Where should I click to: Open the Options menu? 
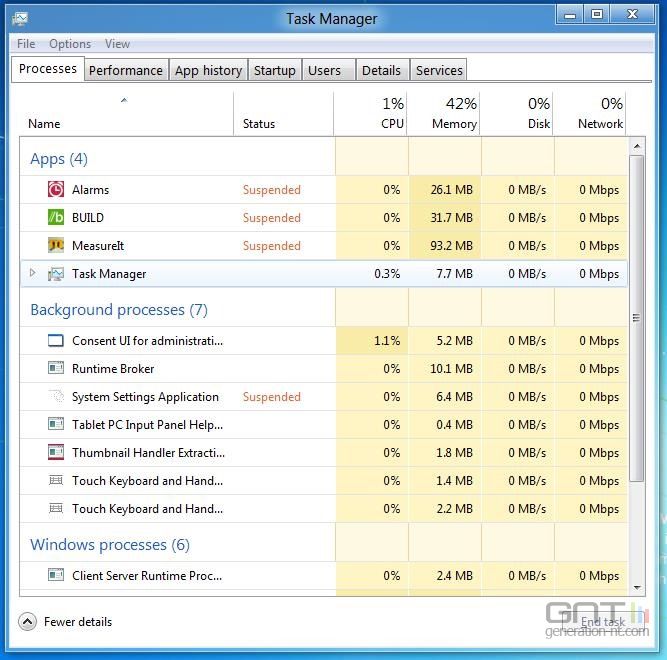coord(70,44)
